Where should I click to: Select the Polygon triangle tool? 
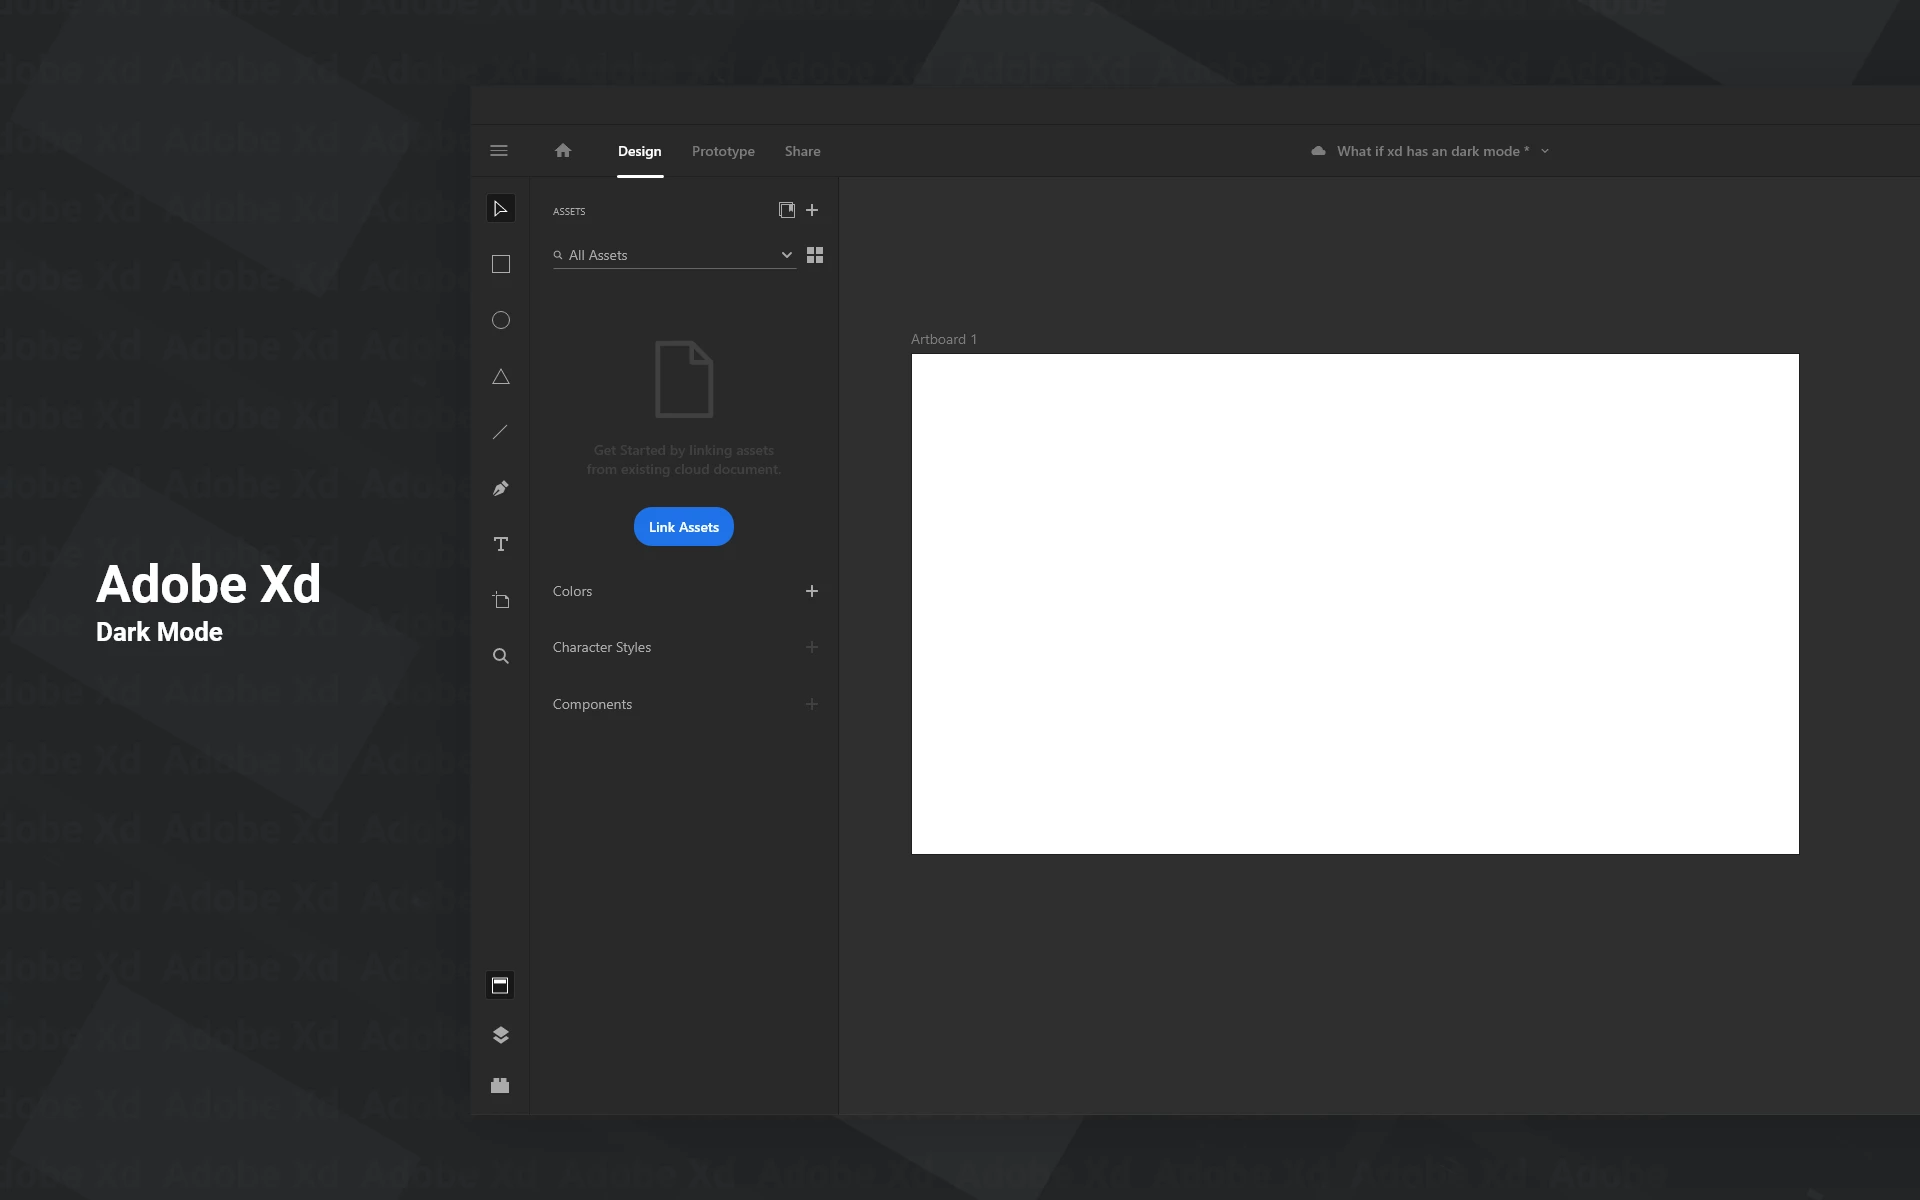click(x=500, y=377)
